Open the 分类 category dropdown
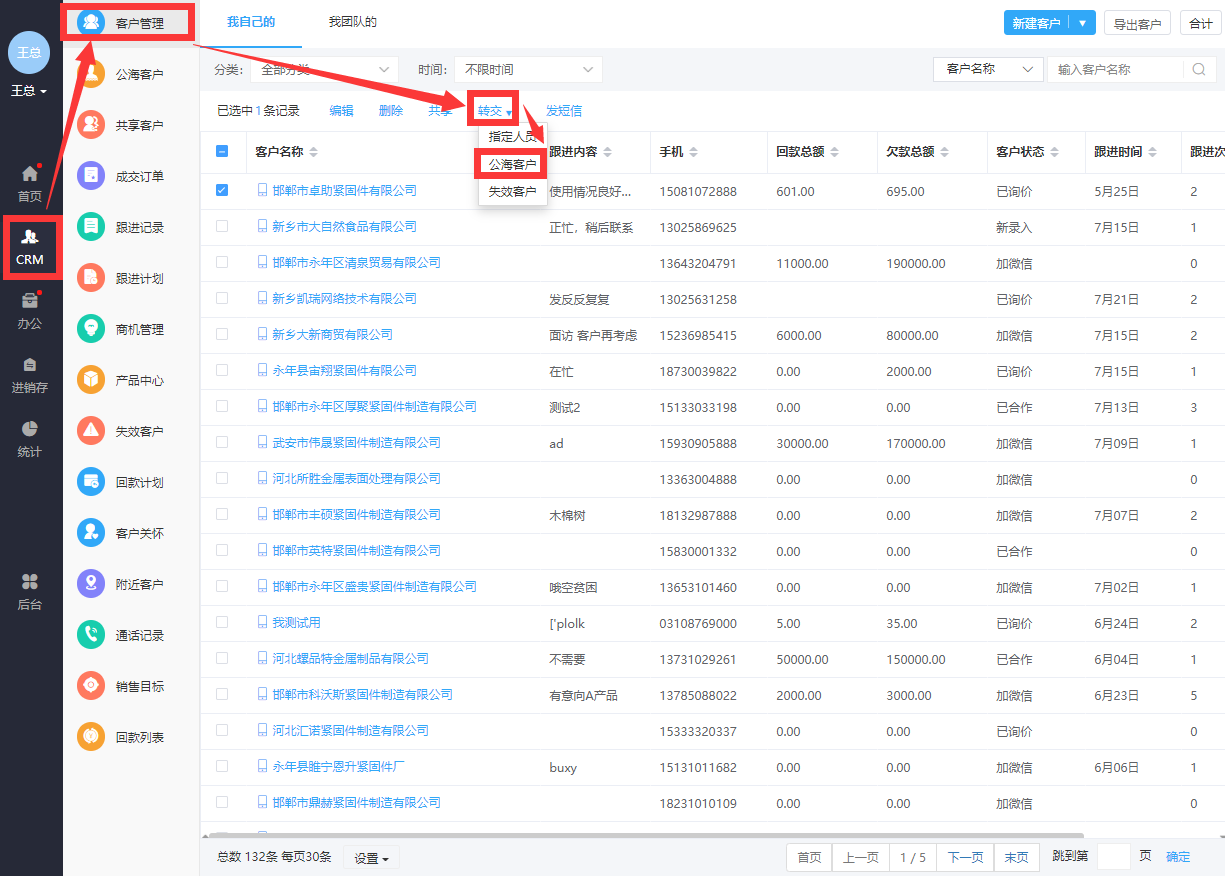 point(324,69)
